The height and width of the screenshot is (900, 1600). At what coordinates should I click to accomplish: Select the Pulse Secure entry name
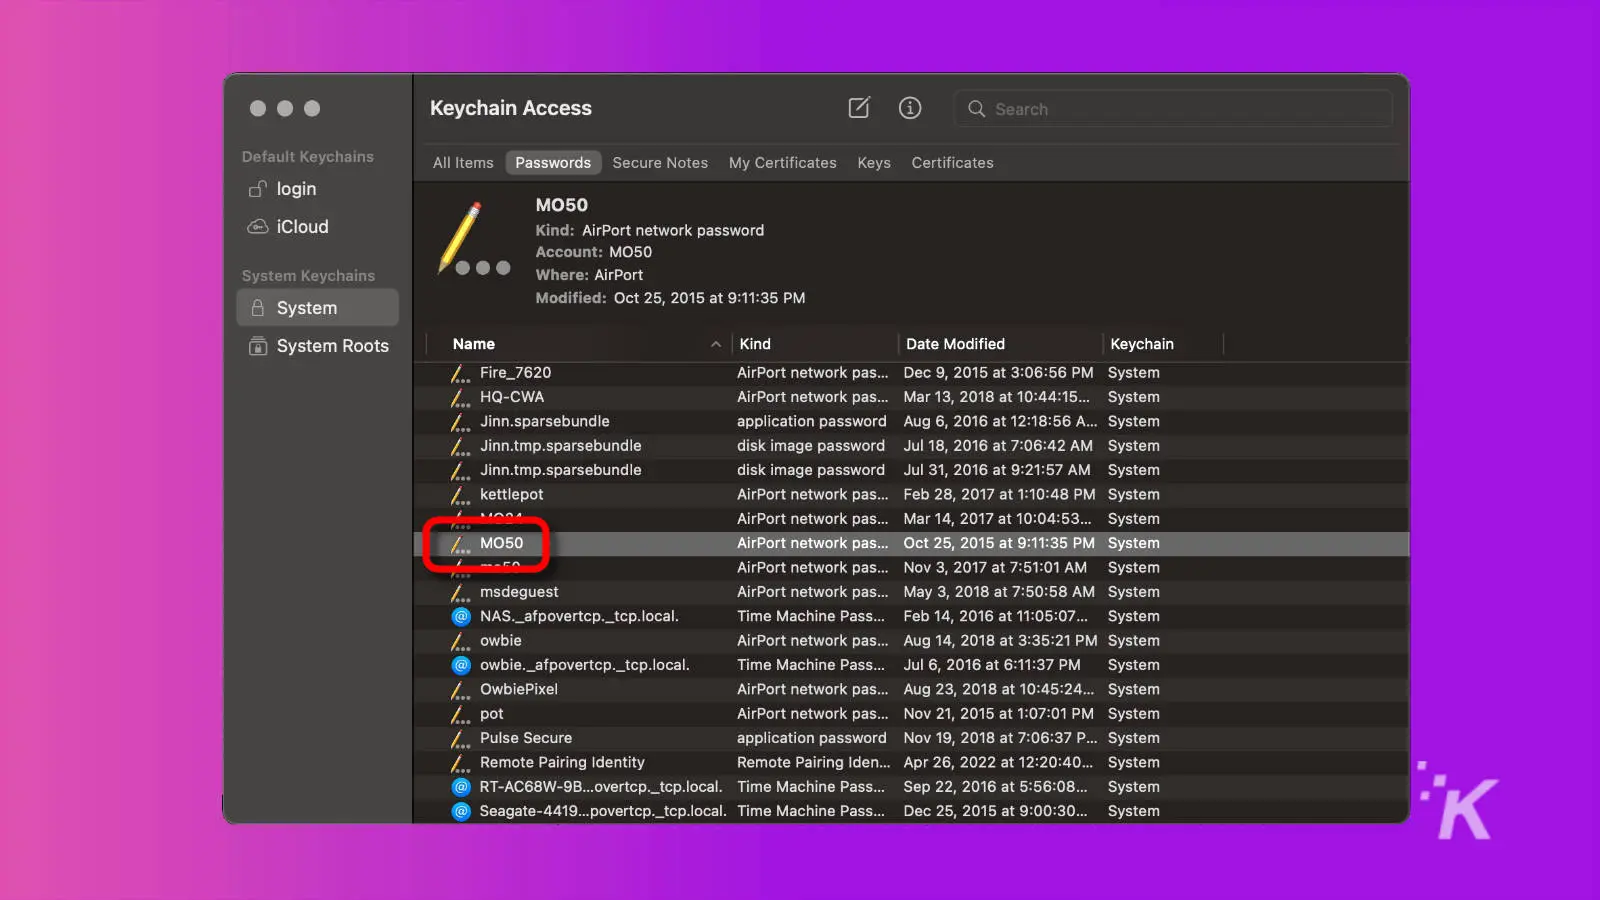pyautogui.click(x=526, y=738)
